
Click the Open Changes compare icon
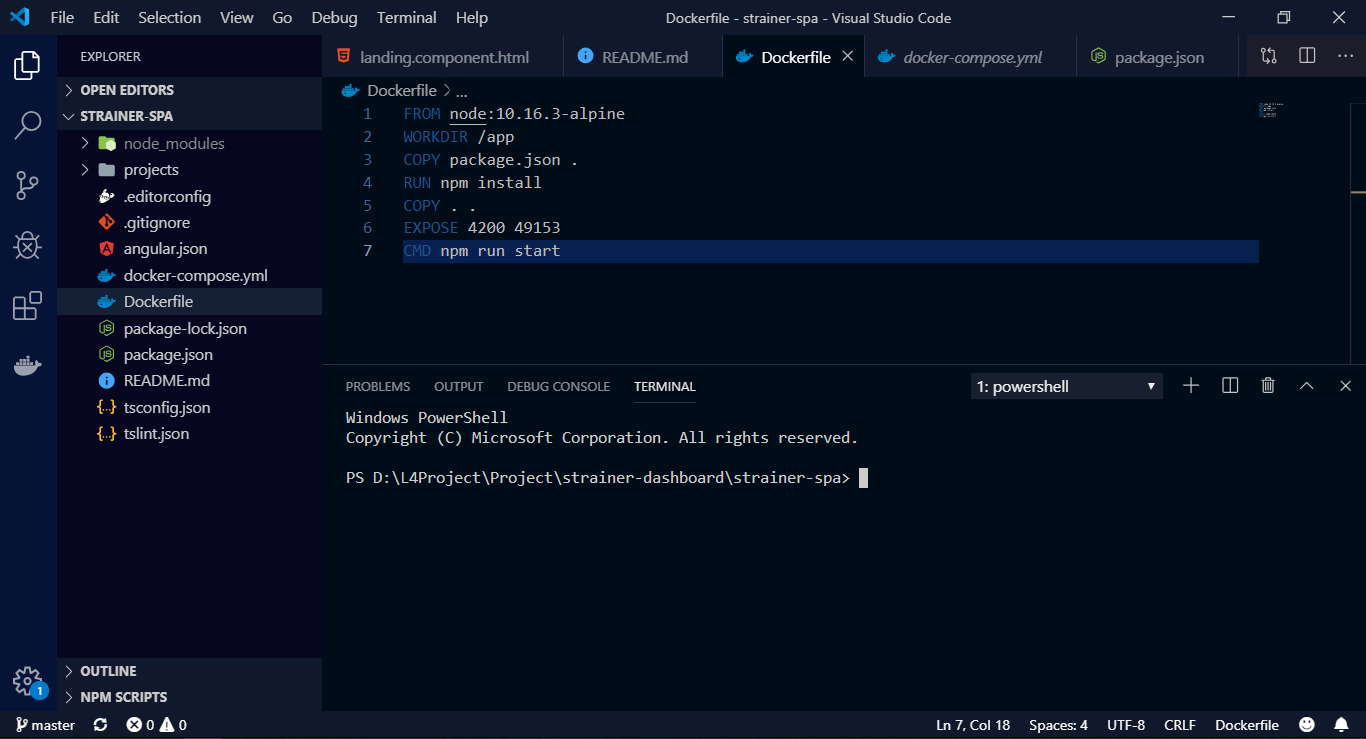point(1269,56)
